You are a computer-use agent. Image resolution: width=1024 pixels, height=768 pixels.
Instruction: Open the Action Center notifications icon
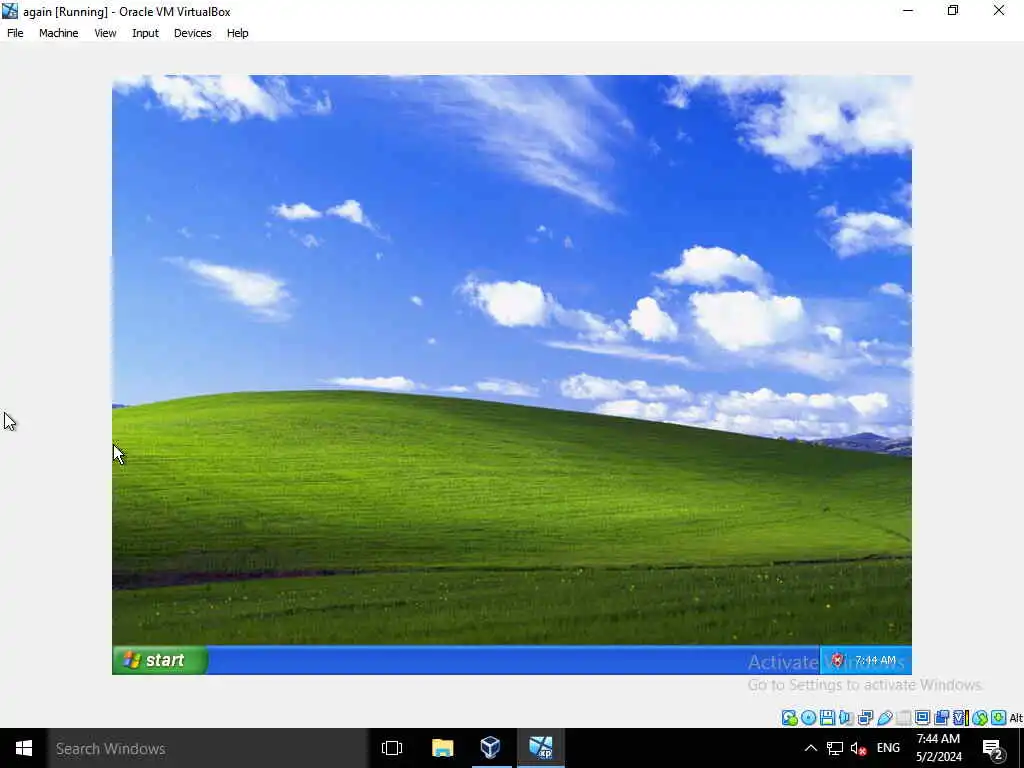tap(993, 749)
